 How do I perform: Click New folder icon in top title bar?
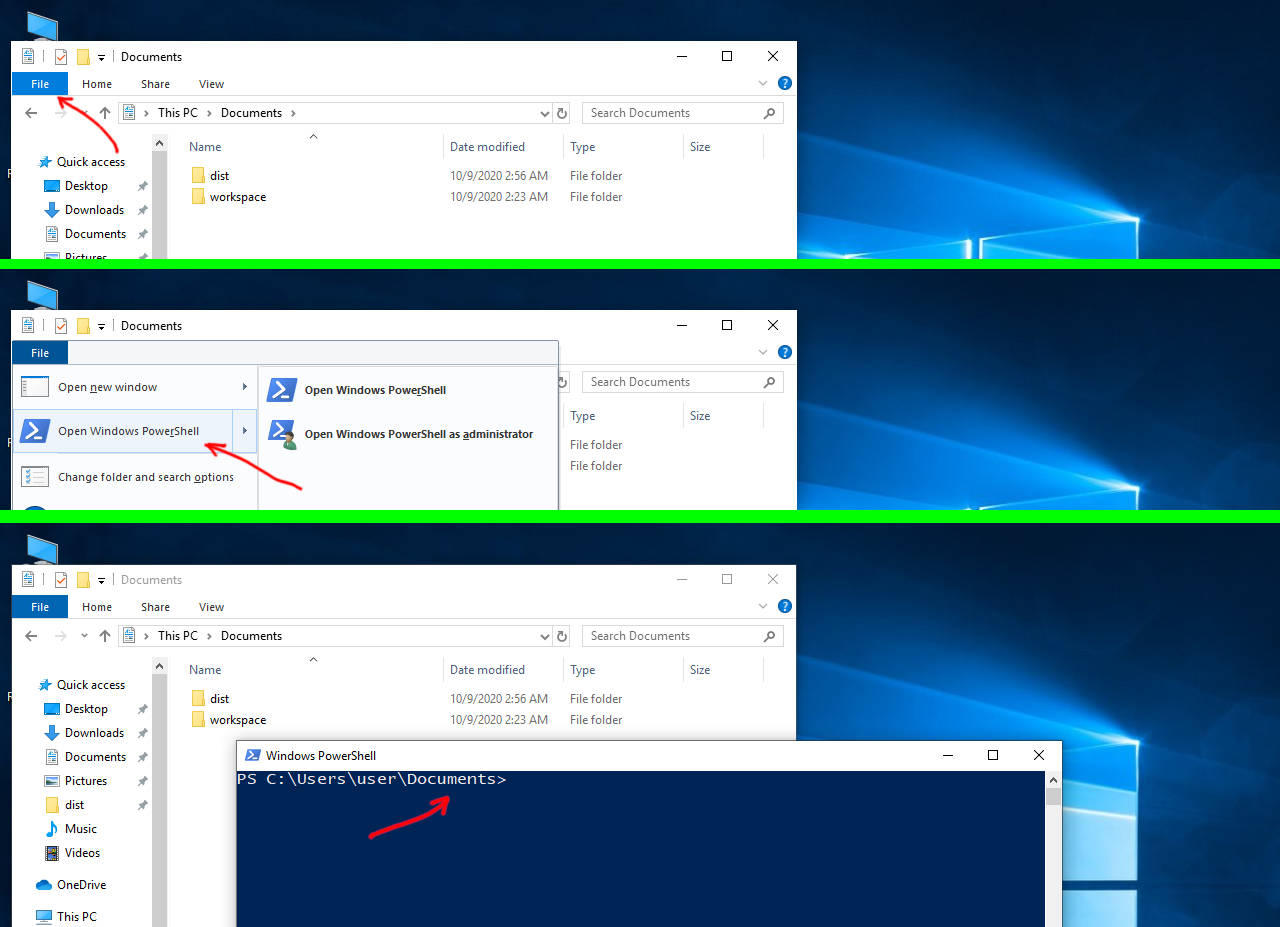(84, 57)
